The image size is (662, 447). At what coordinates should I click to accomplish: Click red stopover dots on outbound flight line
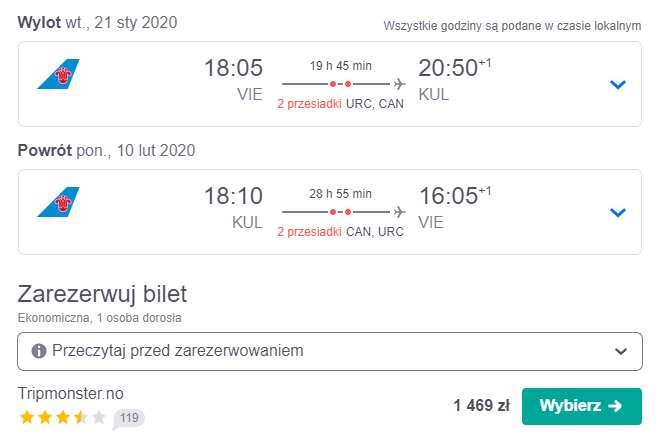pyautogui.click(x=340, y=84)
